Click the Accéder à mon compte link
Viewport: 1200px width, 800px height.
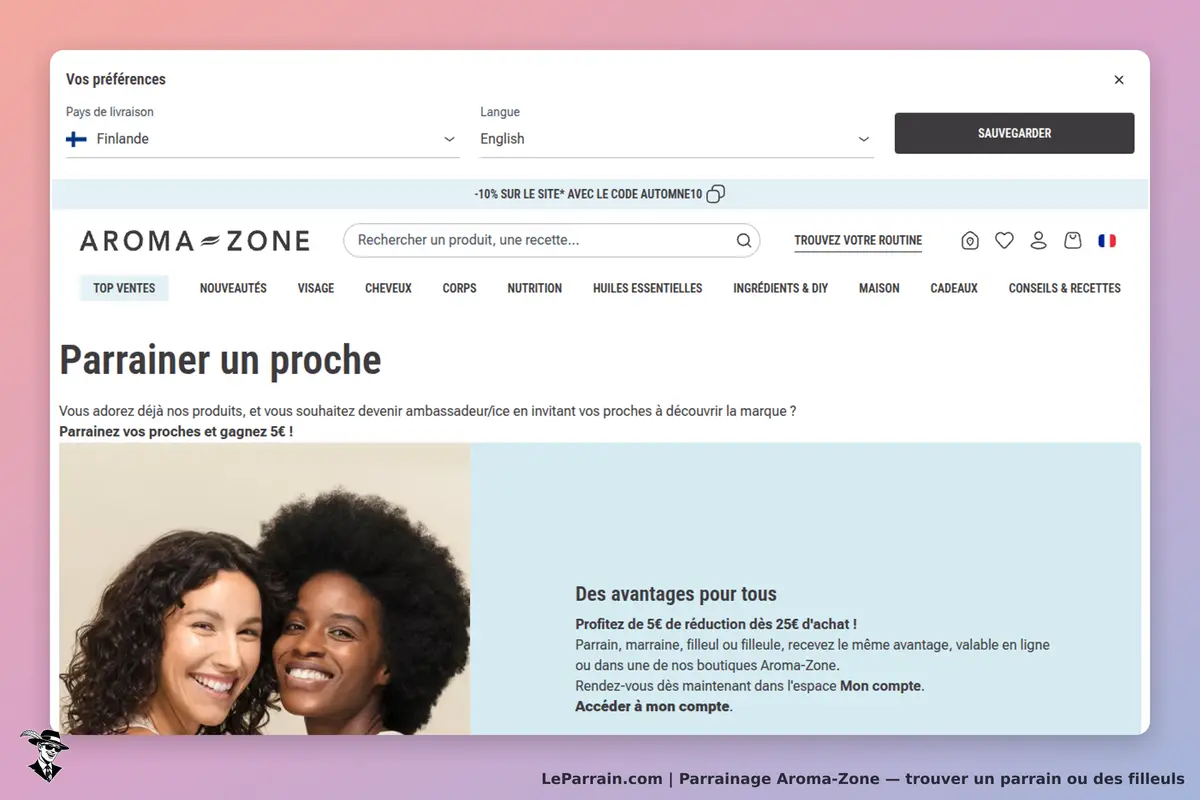click(x=652, y=706)
